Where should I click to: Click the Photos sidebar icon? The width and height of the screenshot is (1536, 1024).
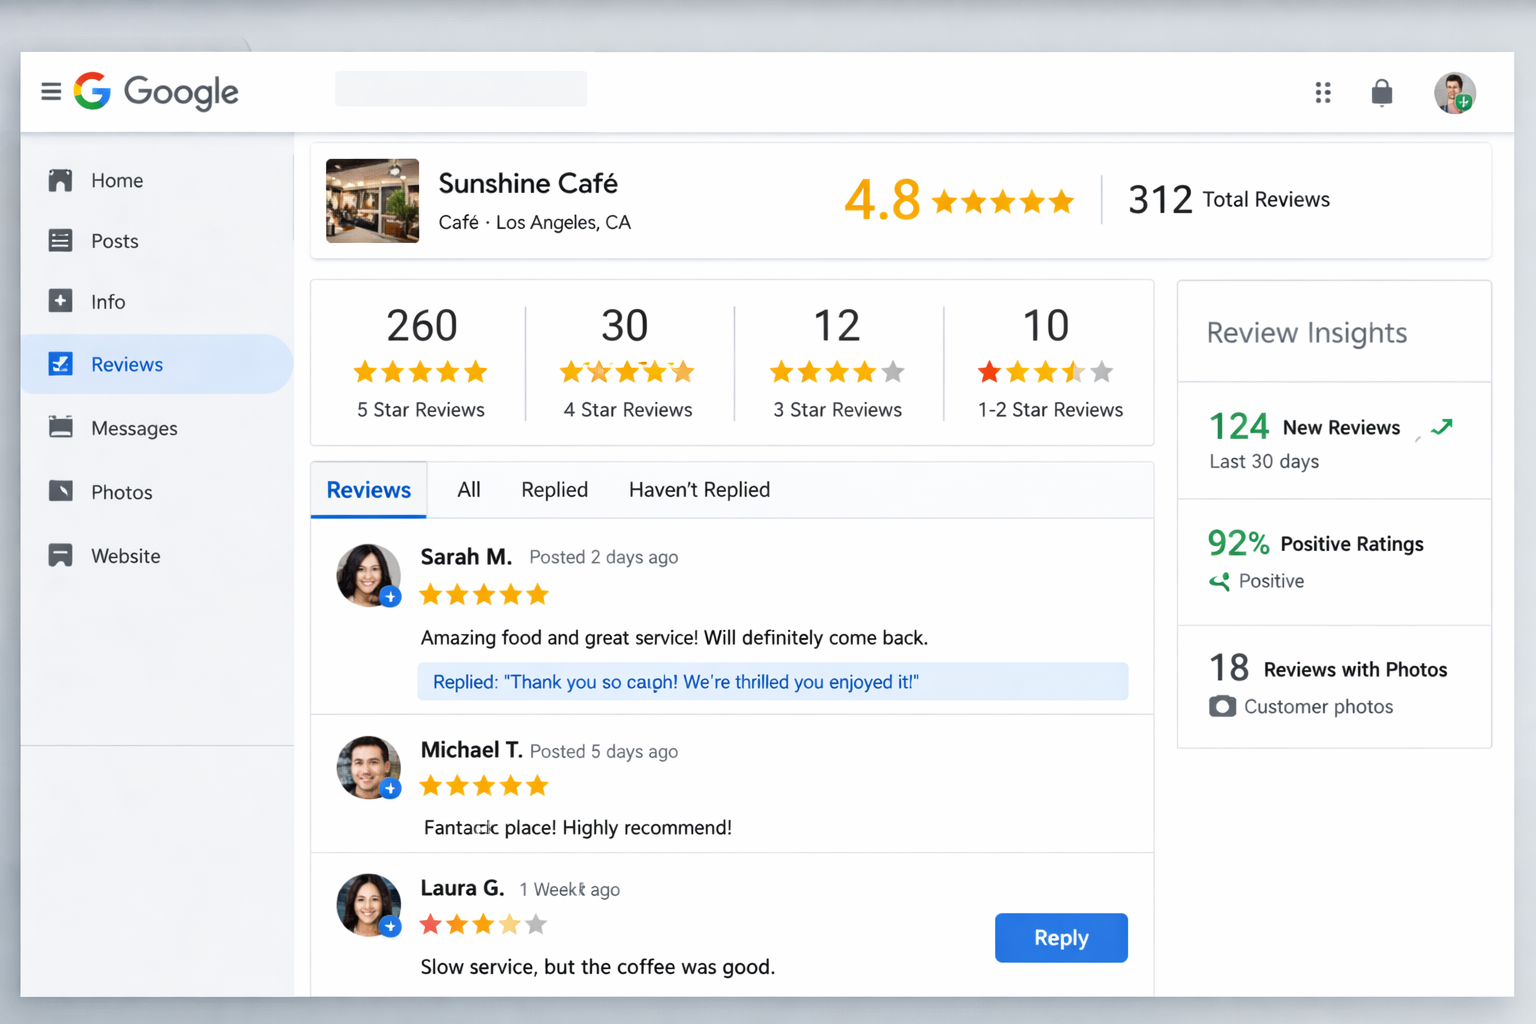(x=61, y=491)
